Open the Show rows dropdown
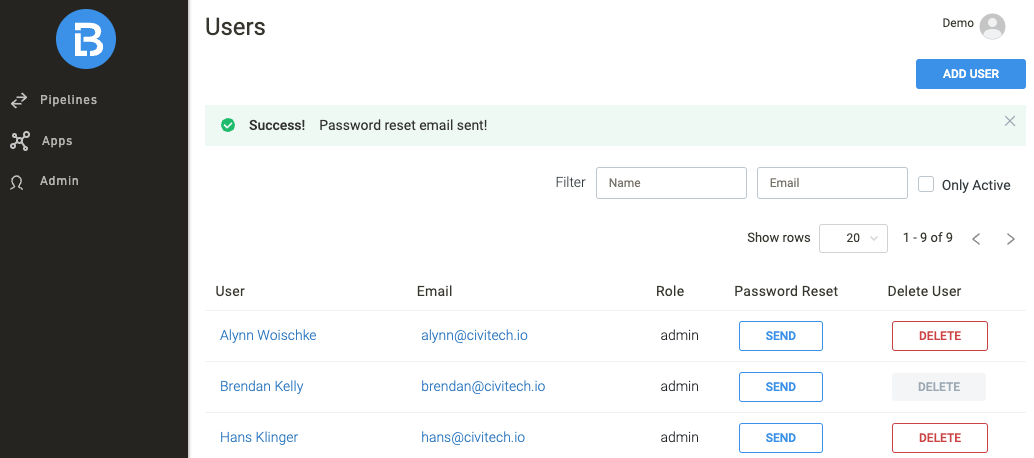 click(853, 238)
